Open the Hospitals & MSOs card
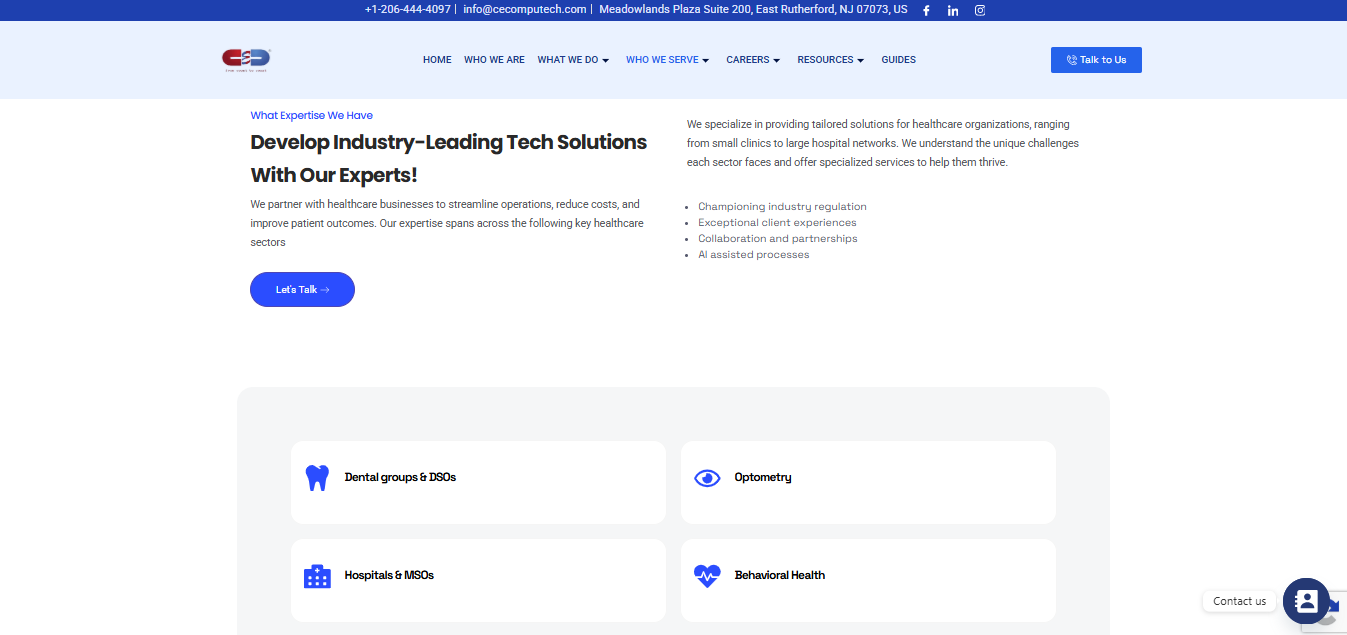The width and height of the screenshot is (1347, 635). coord(478,580)
